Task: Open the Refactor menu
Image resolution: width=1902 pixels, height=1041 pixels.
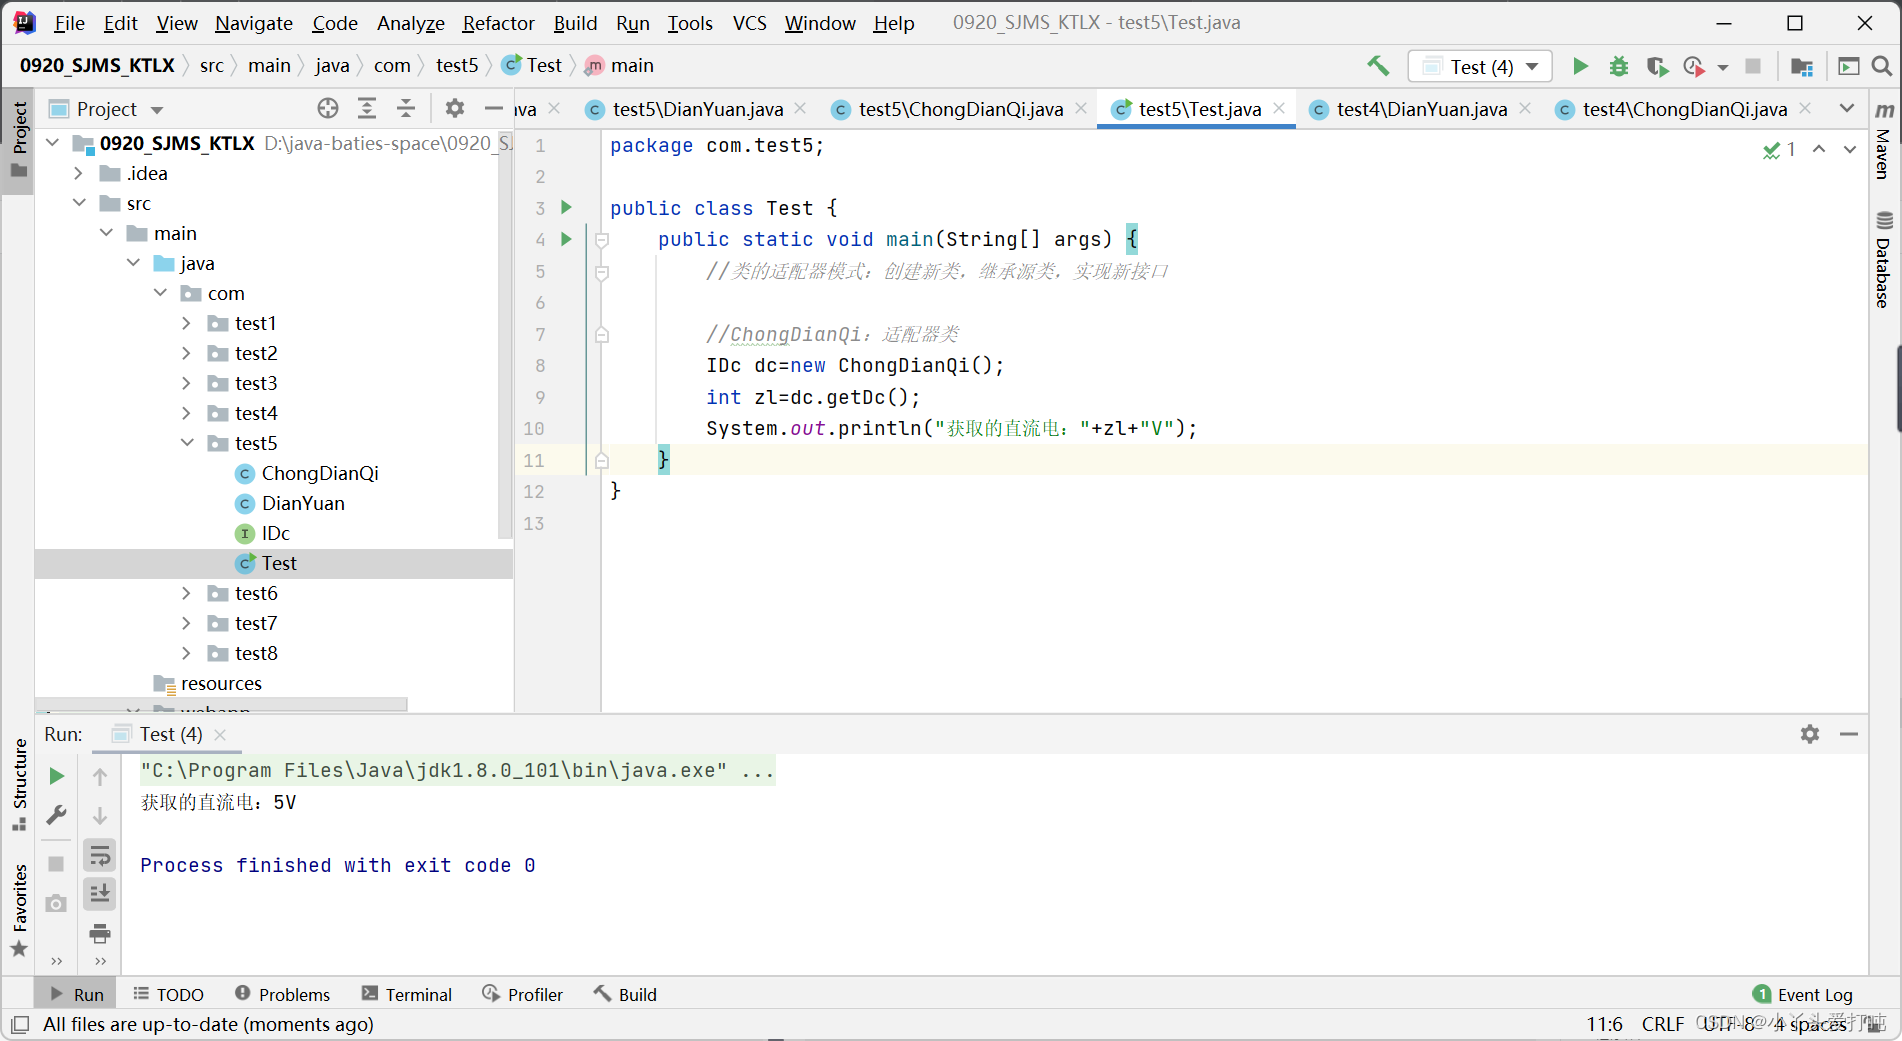Action: coord(498,23)
